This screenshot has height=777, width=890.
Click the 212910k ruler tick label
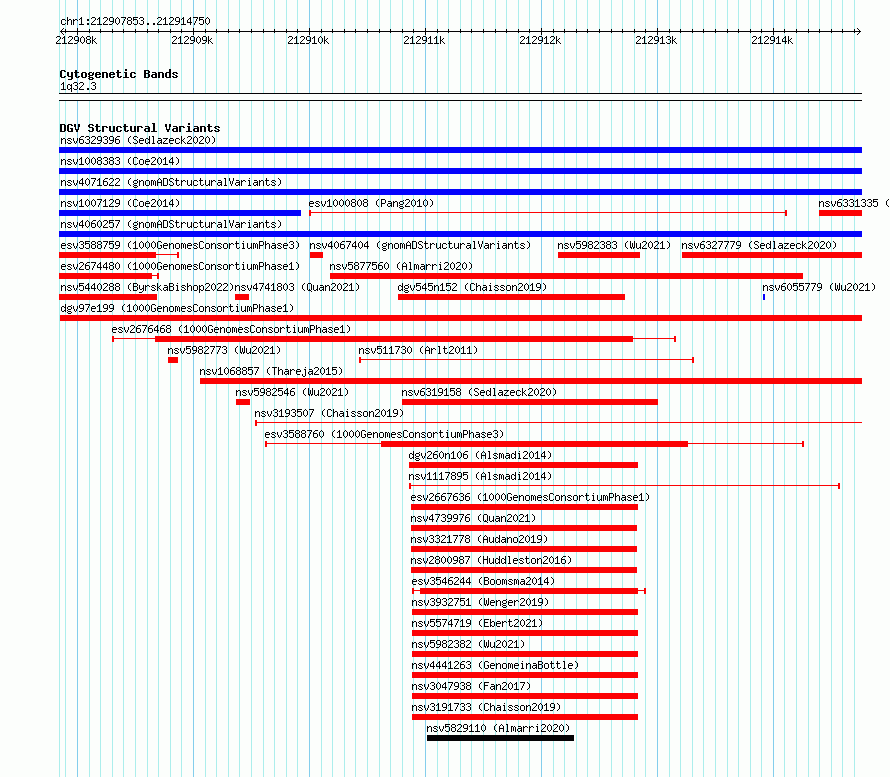click(308, 40)
